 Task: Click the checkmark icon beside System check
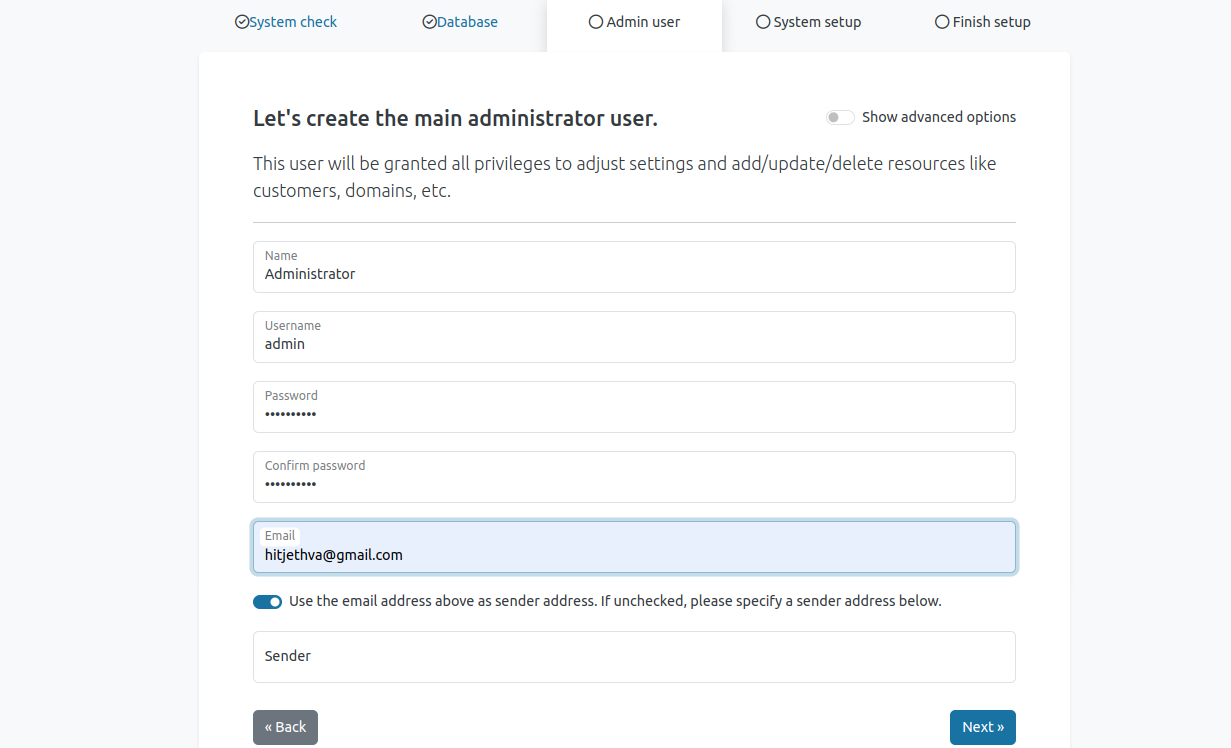pos(242,22)
